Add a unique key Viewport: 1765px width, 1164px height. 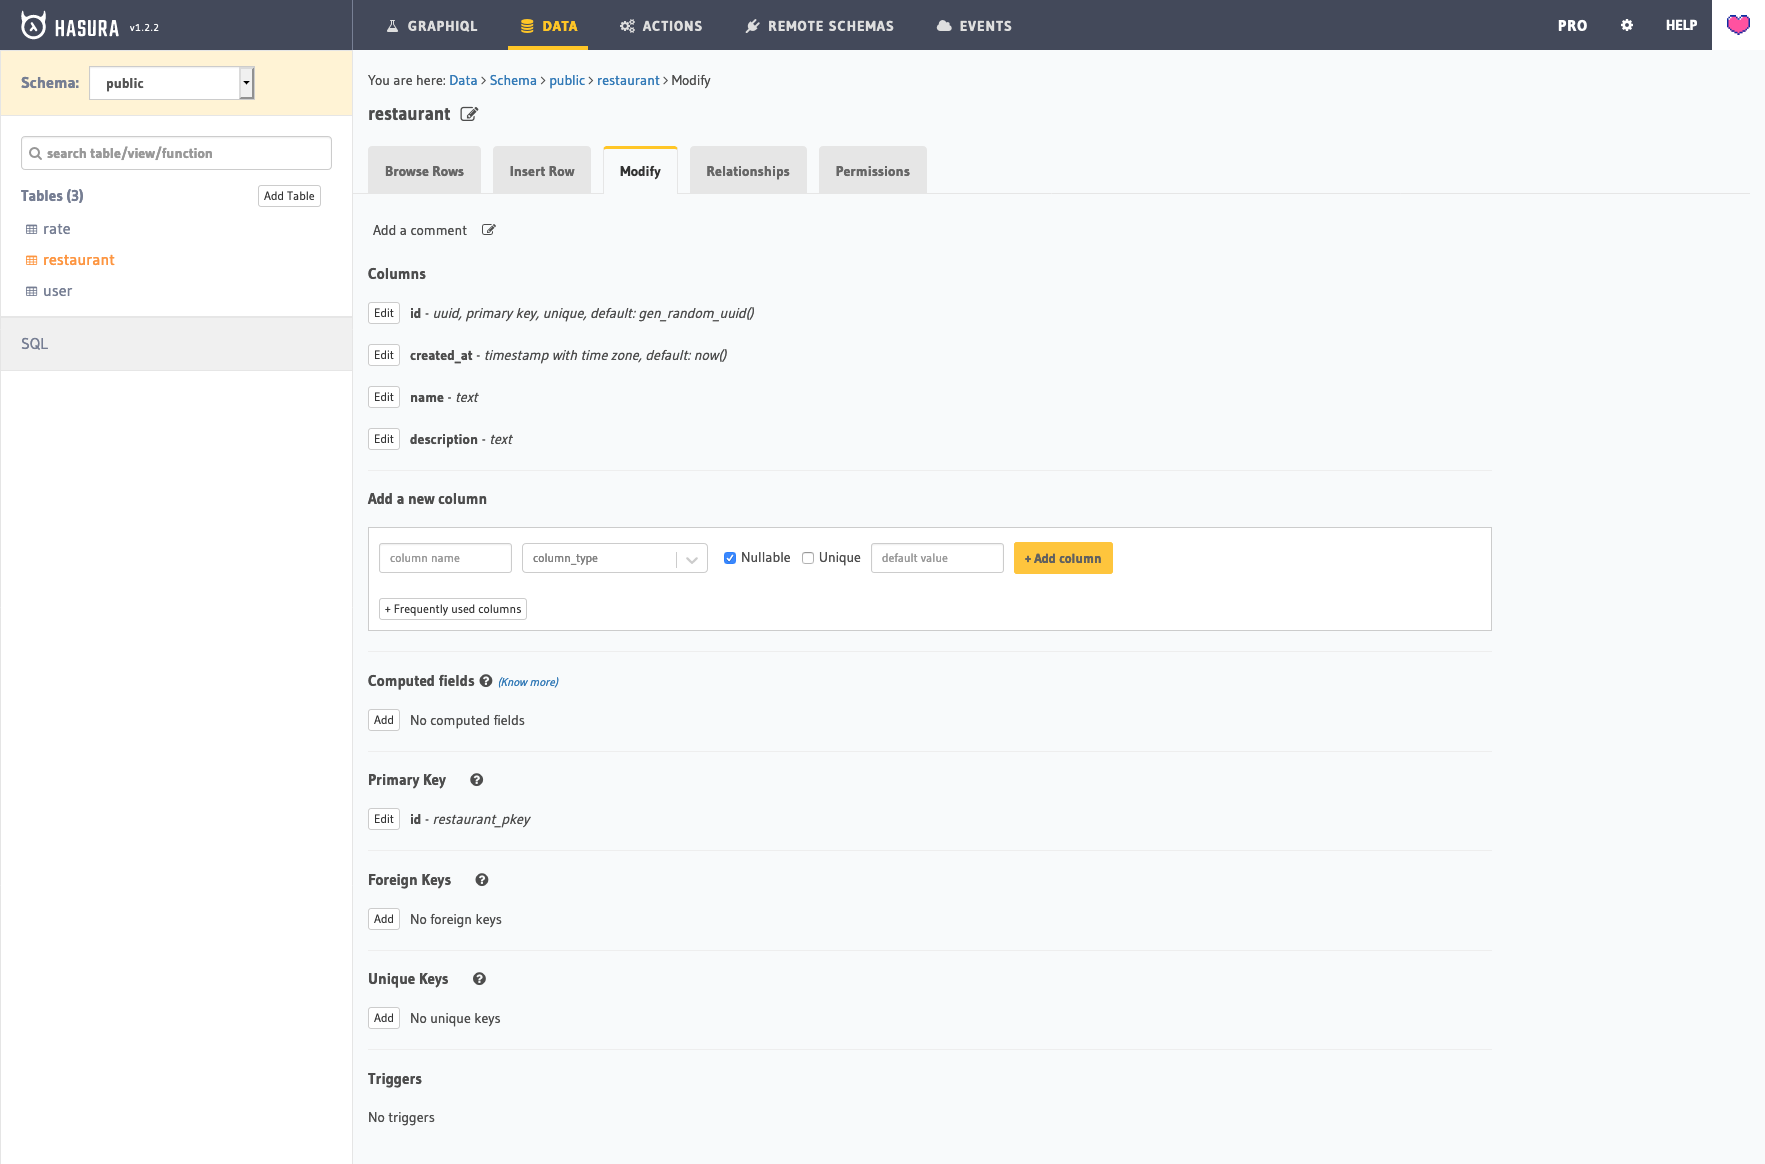384,1018
